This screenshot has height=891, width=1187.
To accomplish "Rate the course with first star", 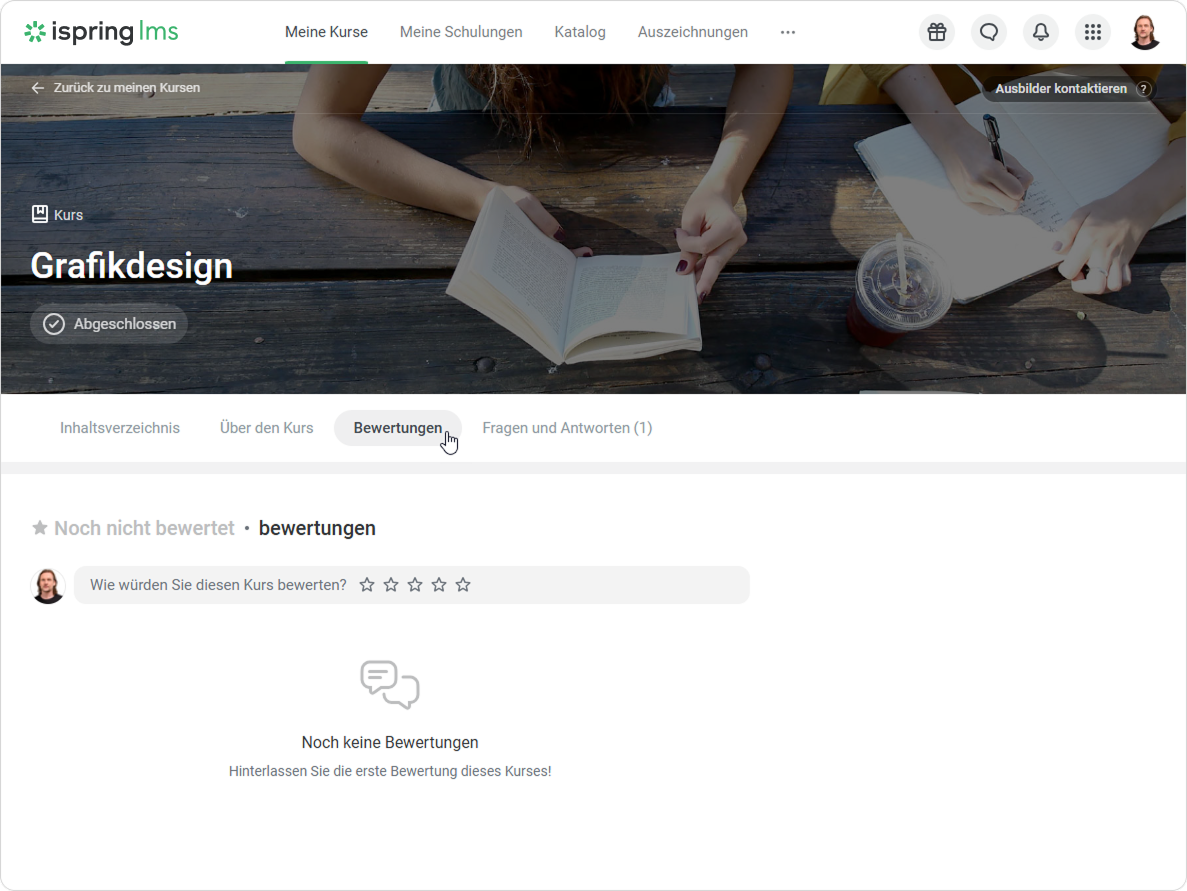I will pyautogui.click(x=367, y=585).
